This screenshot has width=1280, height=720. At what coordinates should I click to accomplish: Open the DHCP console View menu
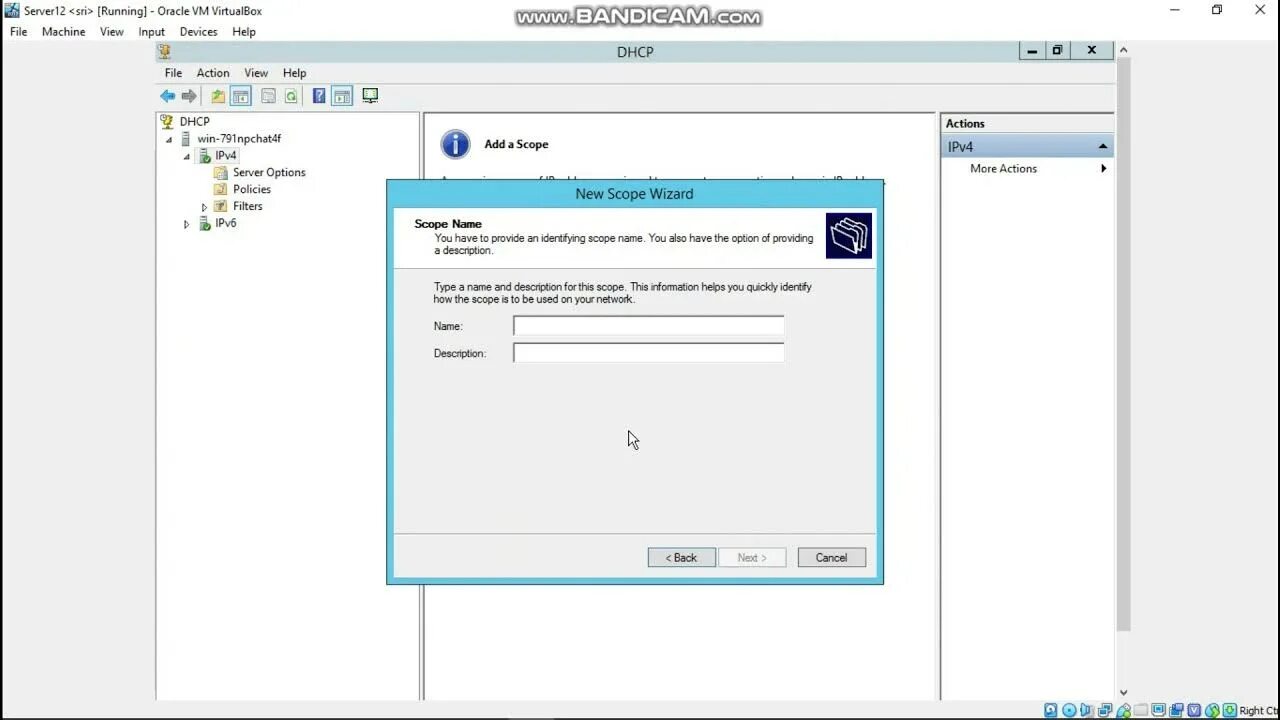point(256,73)
